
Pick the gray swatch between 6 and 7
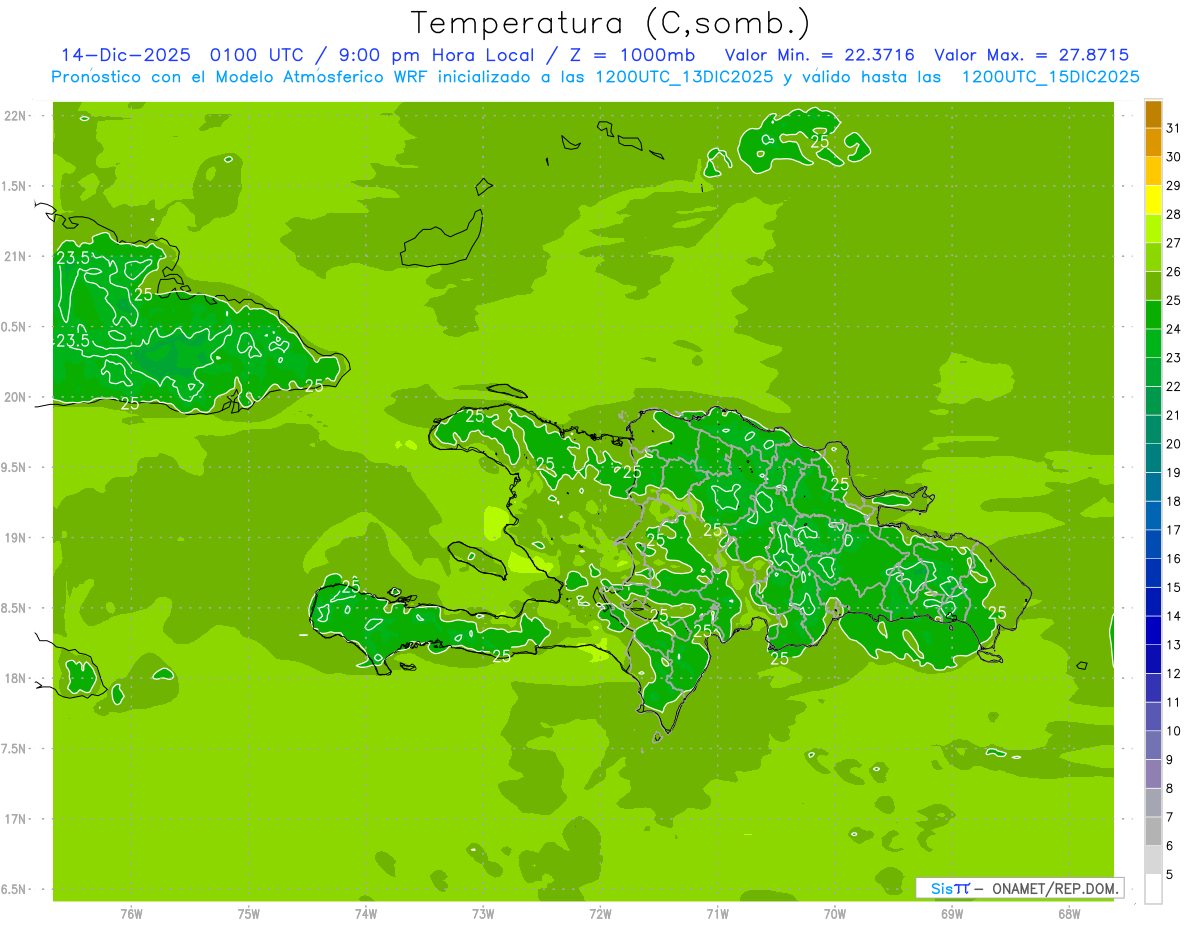1153,832
